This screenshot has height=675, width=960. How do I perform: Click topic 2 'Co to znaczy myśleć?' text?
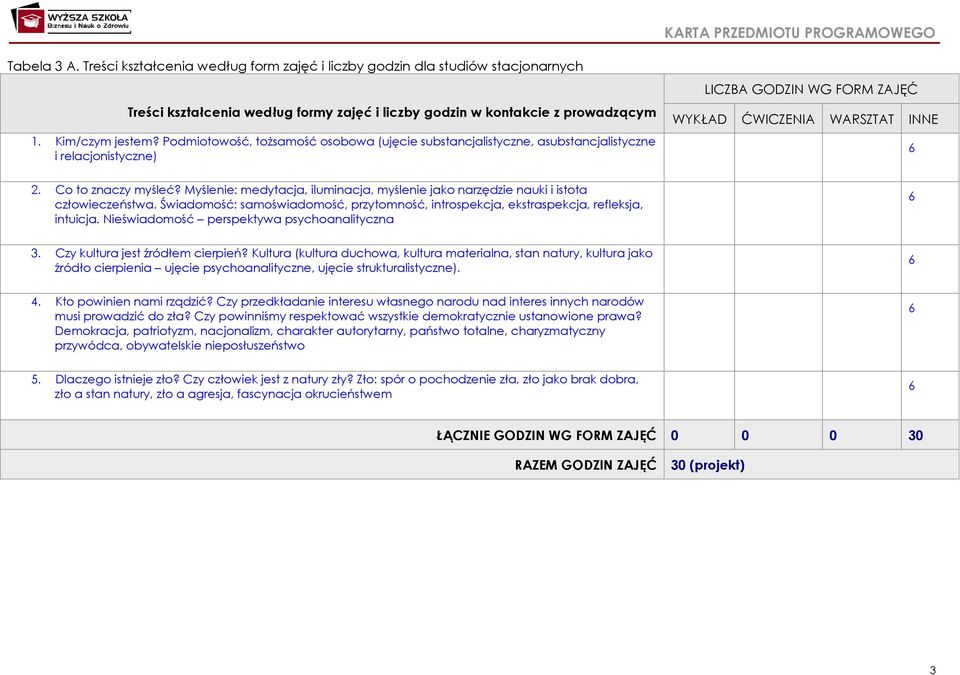(348, 205)
